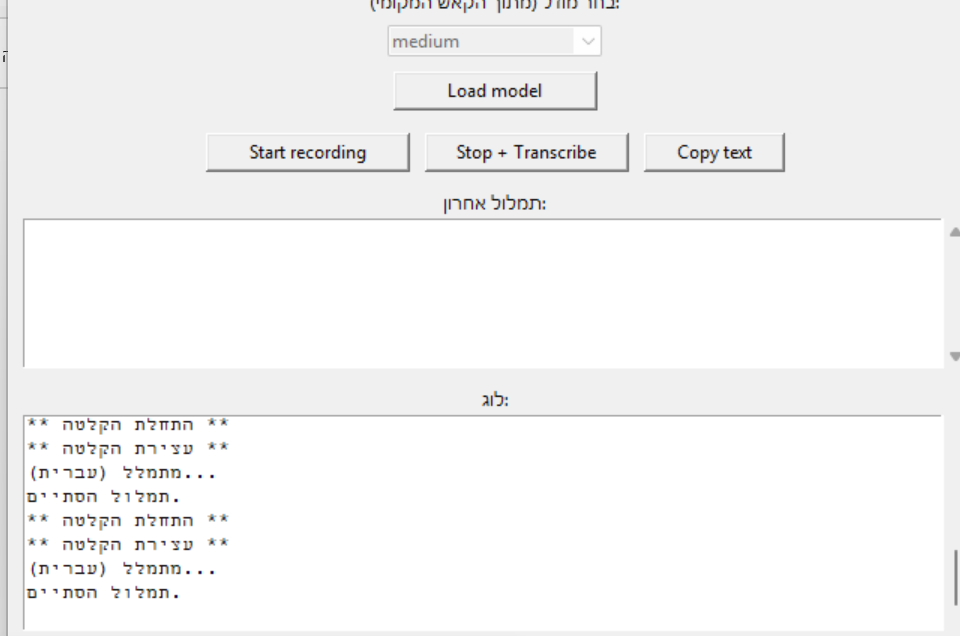
Task: Click the last "עצירת הקלטה" log line
Action: tap(128, 544)
